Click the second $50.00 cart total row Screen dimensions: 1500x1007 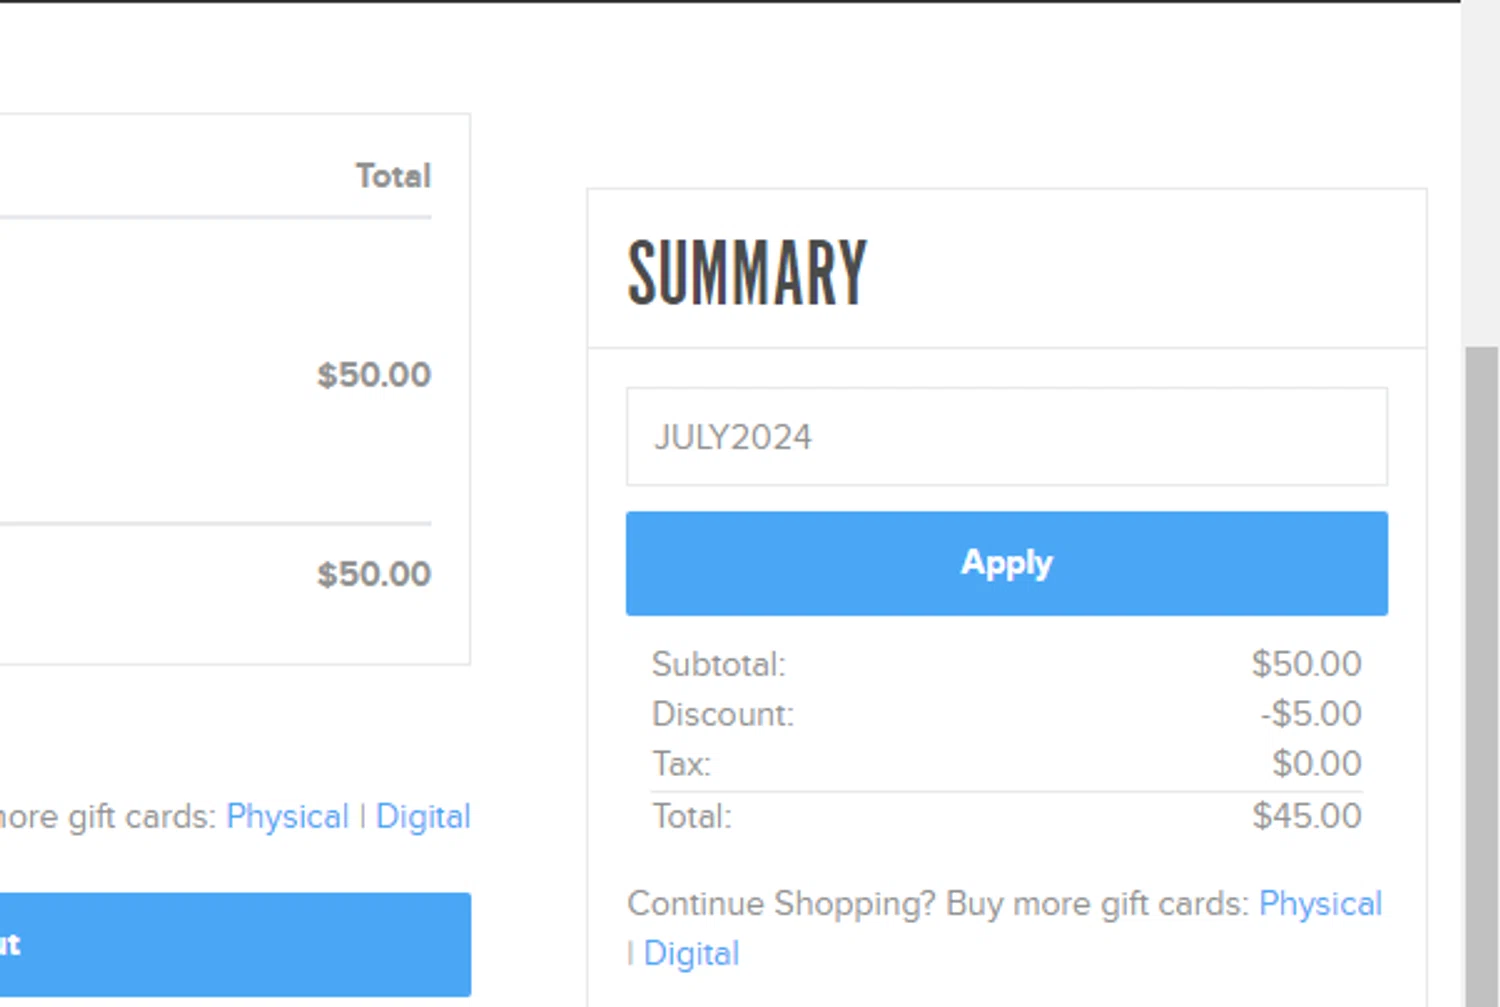coord(374,574)
